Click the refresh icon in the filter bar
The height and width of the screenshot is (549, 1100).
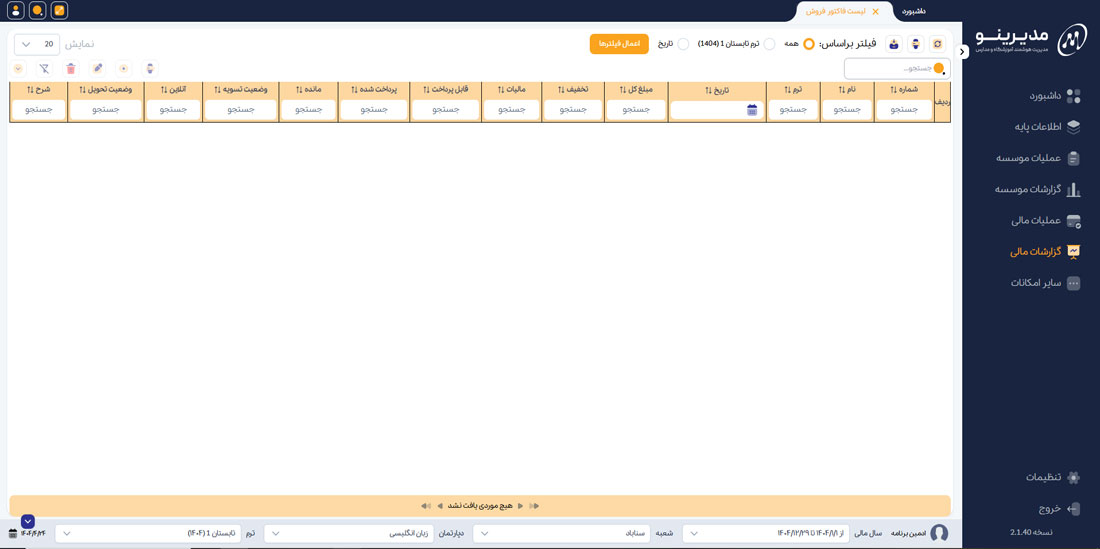coord(937,44)
